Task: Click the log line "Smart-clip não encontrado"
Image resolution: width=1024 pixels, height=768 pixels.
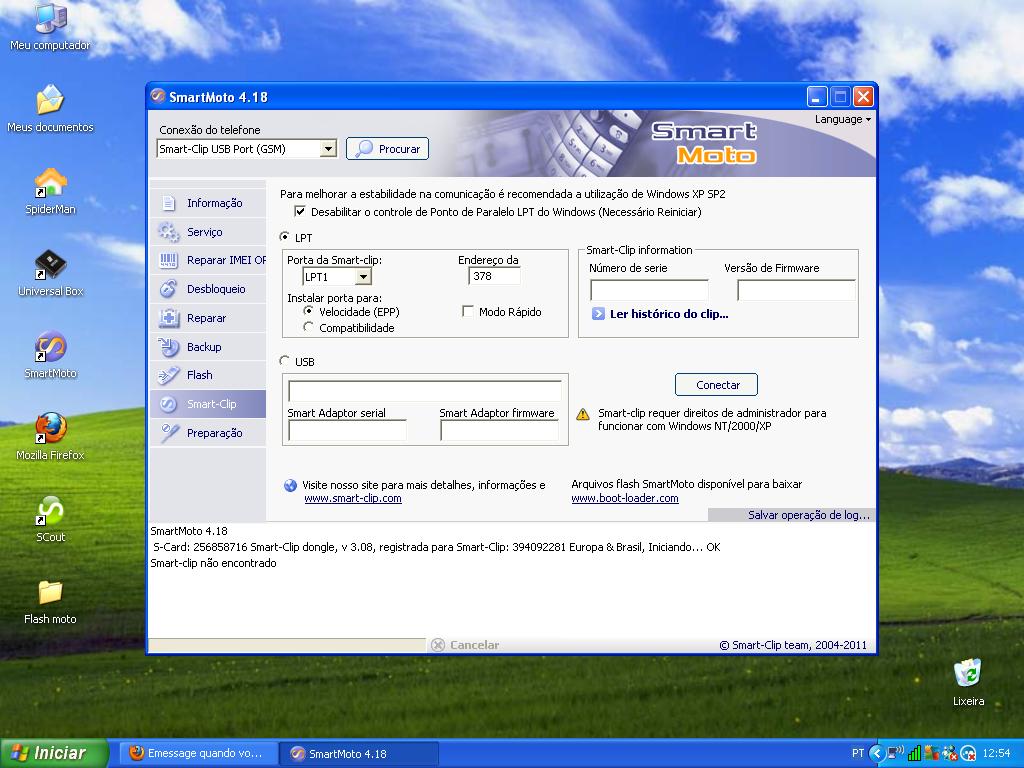Action: 214,563
